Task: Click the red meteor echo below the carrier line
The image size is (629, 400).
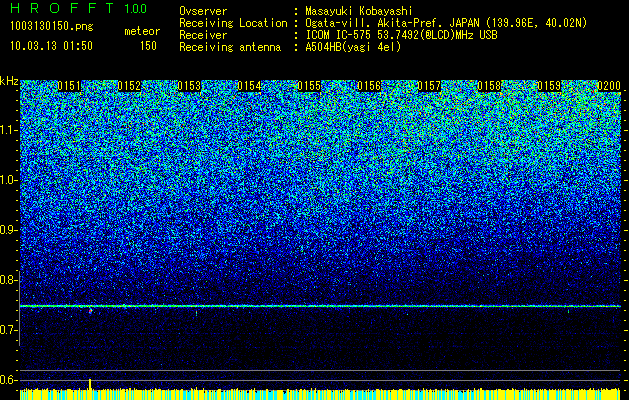Action: click(90, 311)
